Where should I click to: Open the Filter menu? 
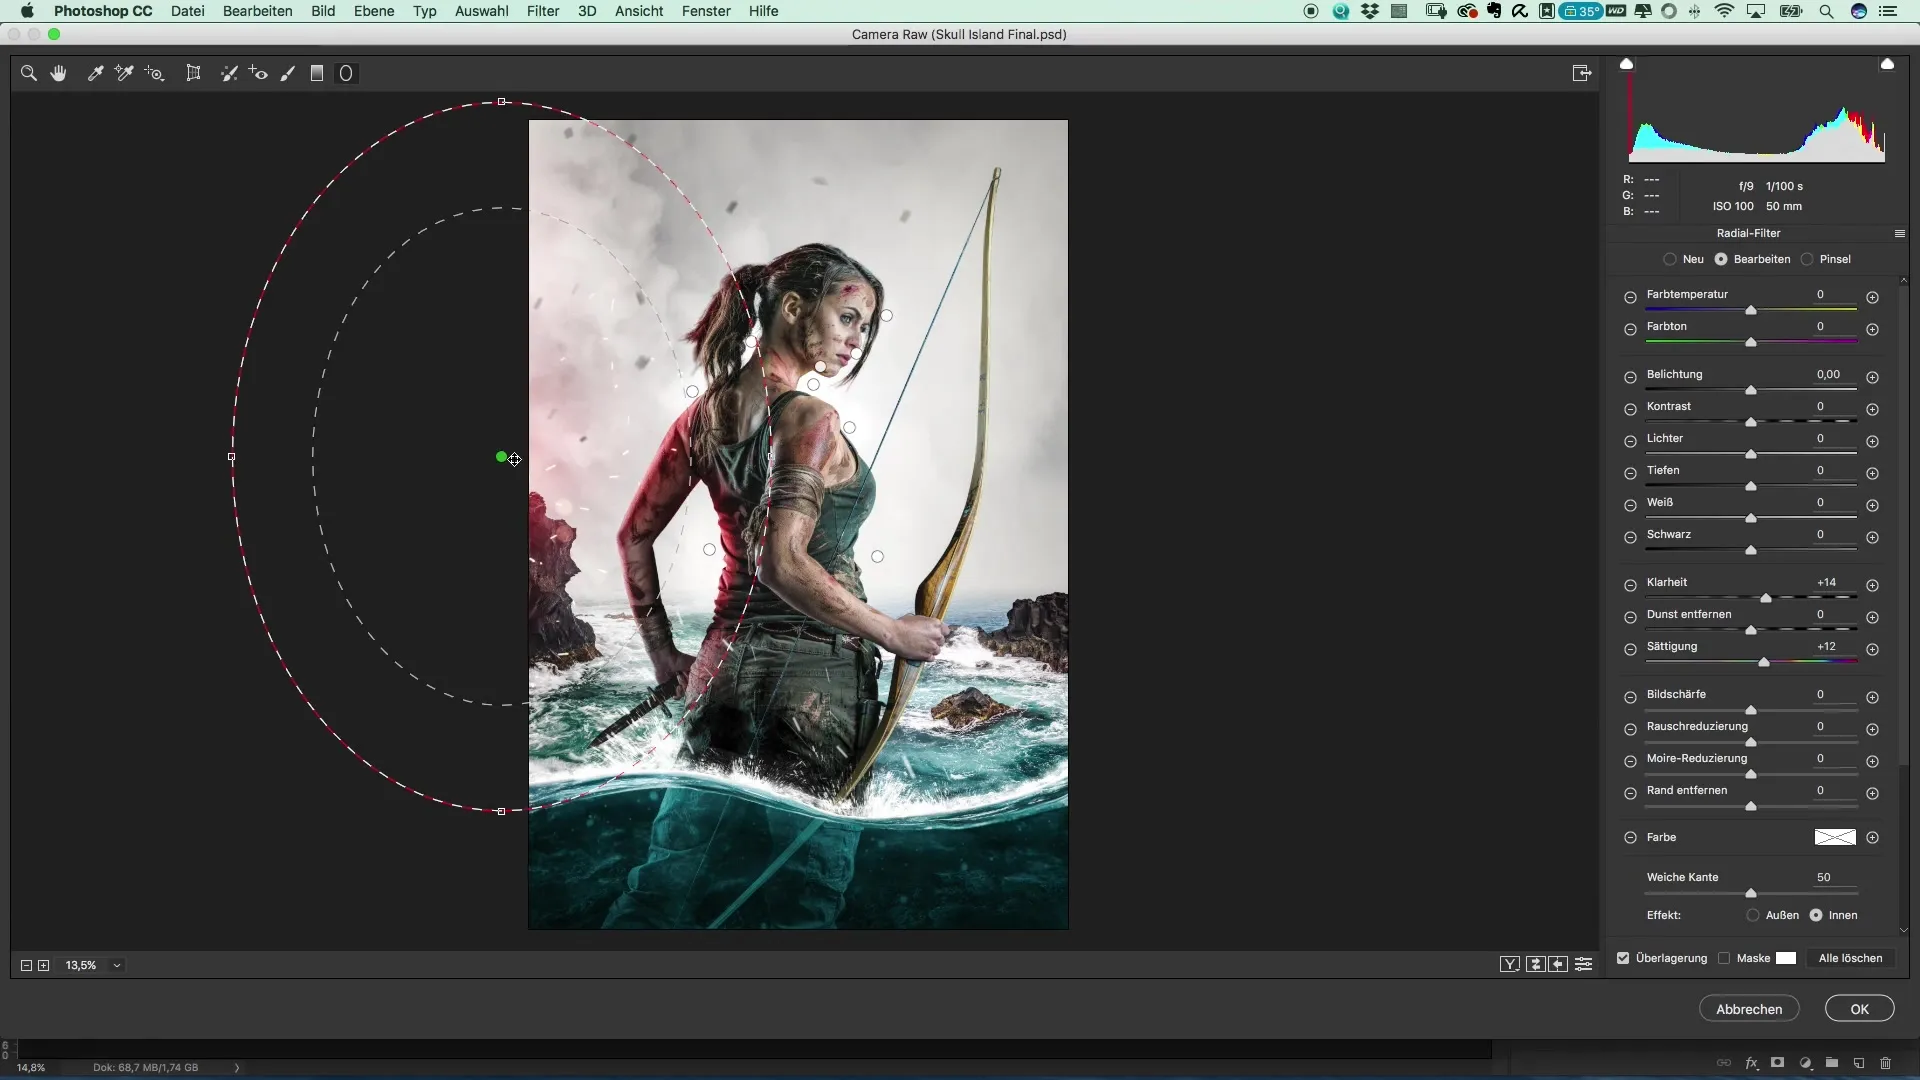coord(543,11)
